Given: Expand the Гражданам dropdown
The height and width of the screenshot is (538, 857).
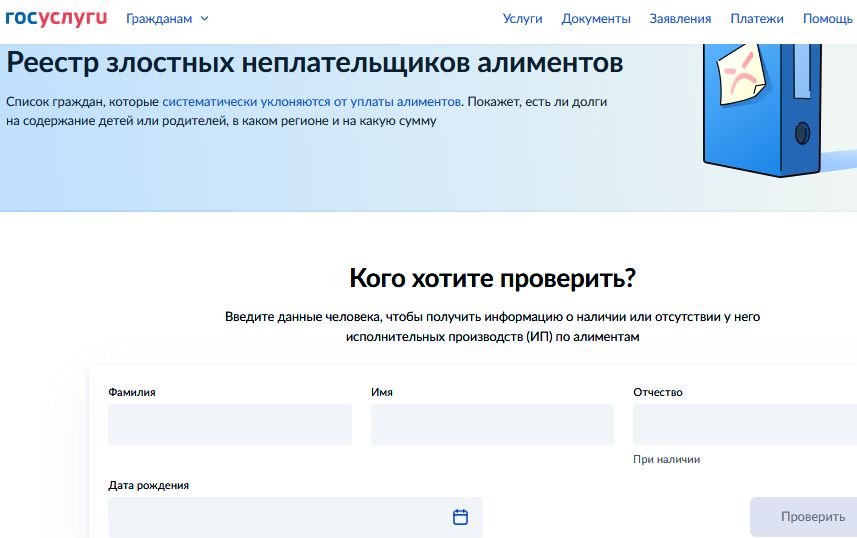Looking at the screenshot, I should (x=167, y=18).
